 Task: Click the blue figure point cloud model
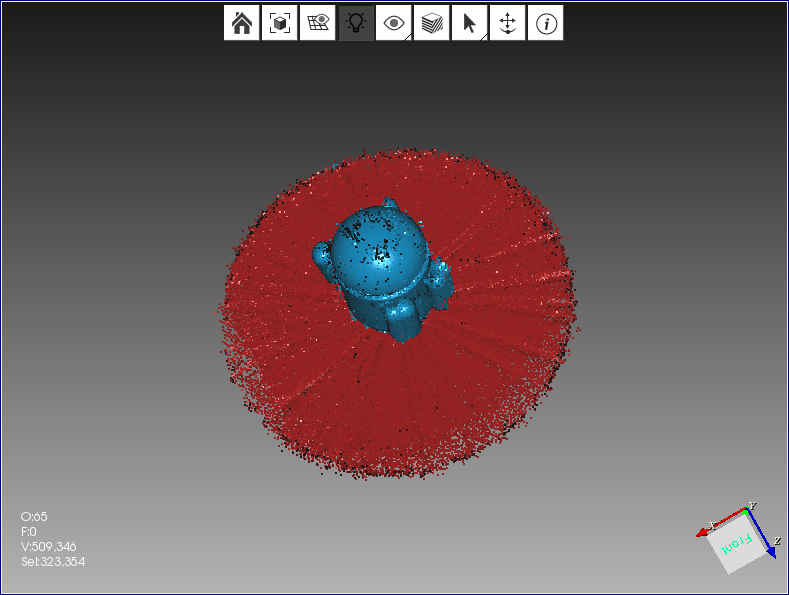(382, 269)
